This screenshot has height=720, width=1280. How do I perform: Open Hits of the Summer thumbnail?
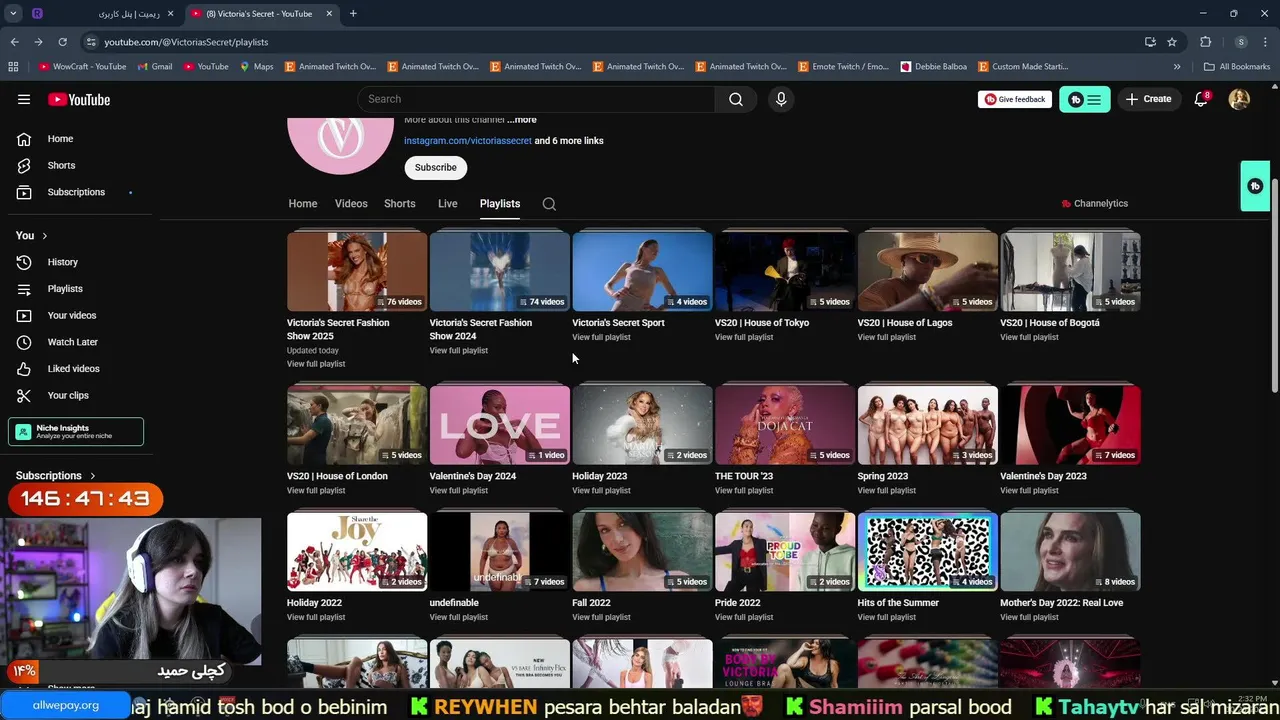(928, 552)
